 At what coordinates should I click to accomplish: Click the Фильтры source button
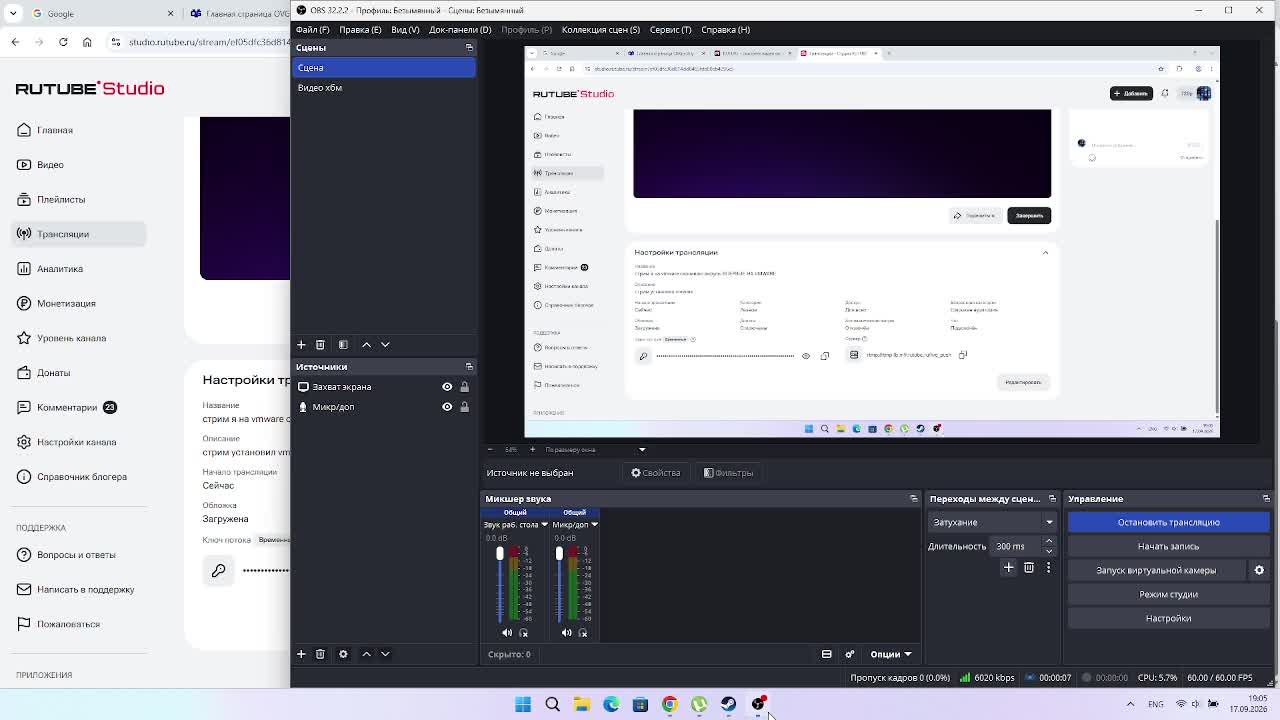coord(728,473)
